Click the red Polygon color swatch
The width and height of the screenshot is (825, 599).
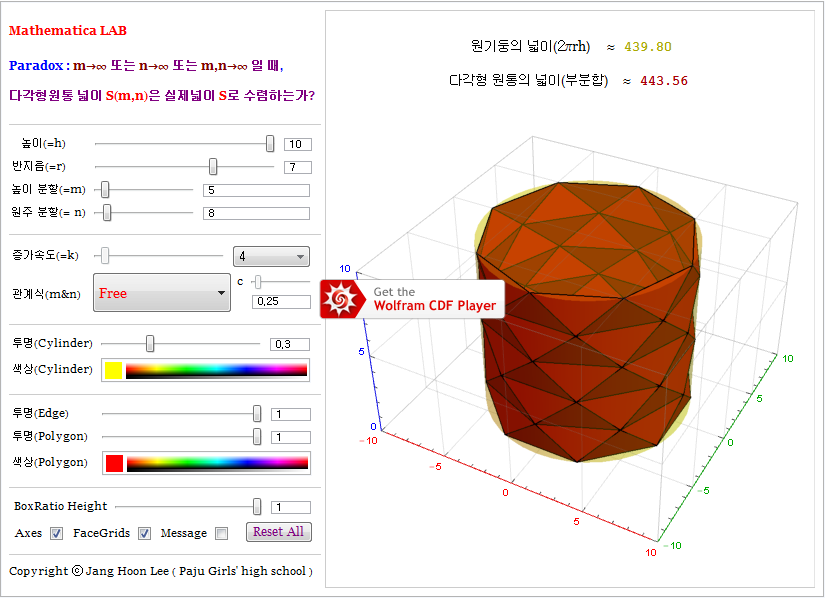114,463
